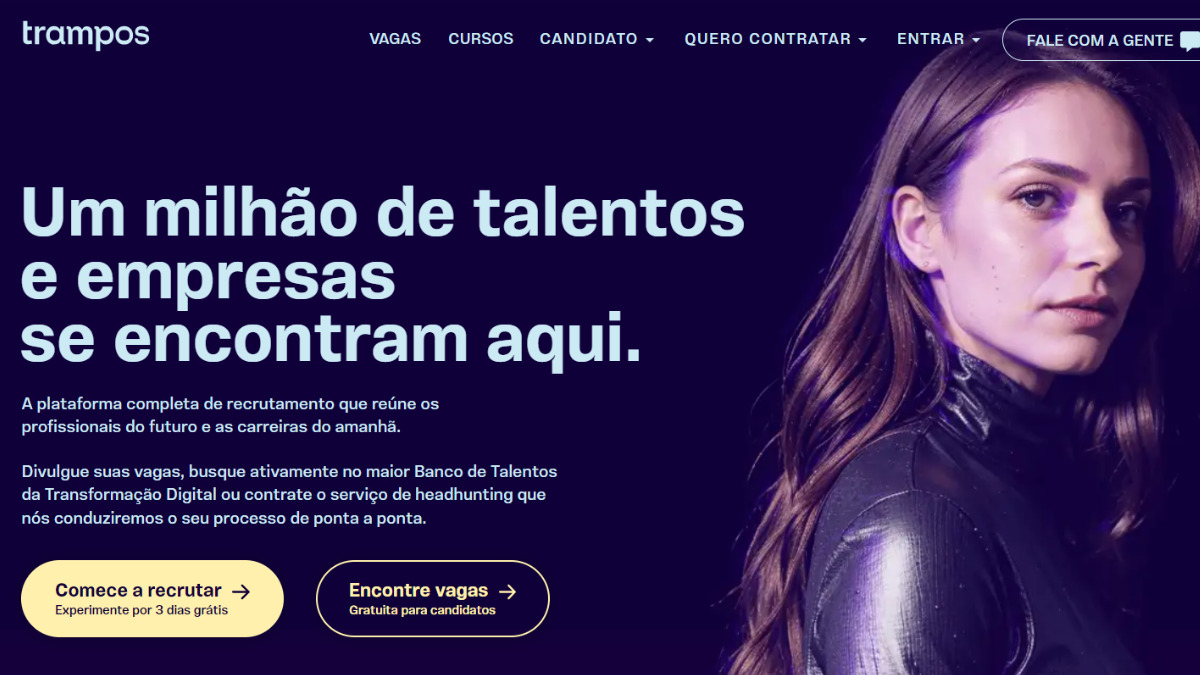1200x675 pixels.
Task: Click the Experimente por 3 dias grátis subtitle
Action: tap(141, 610)
